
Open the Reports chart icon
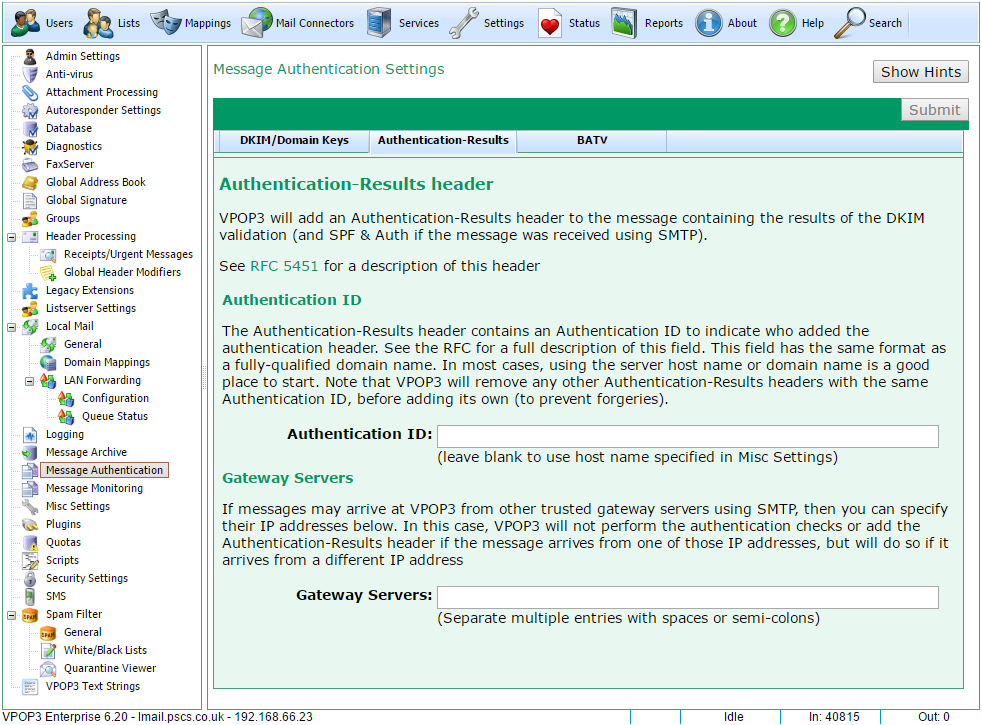click(x=624, y=23)
